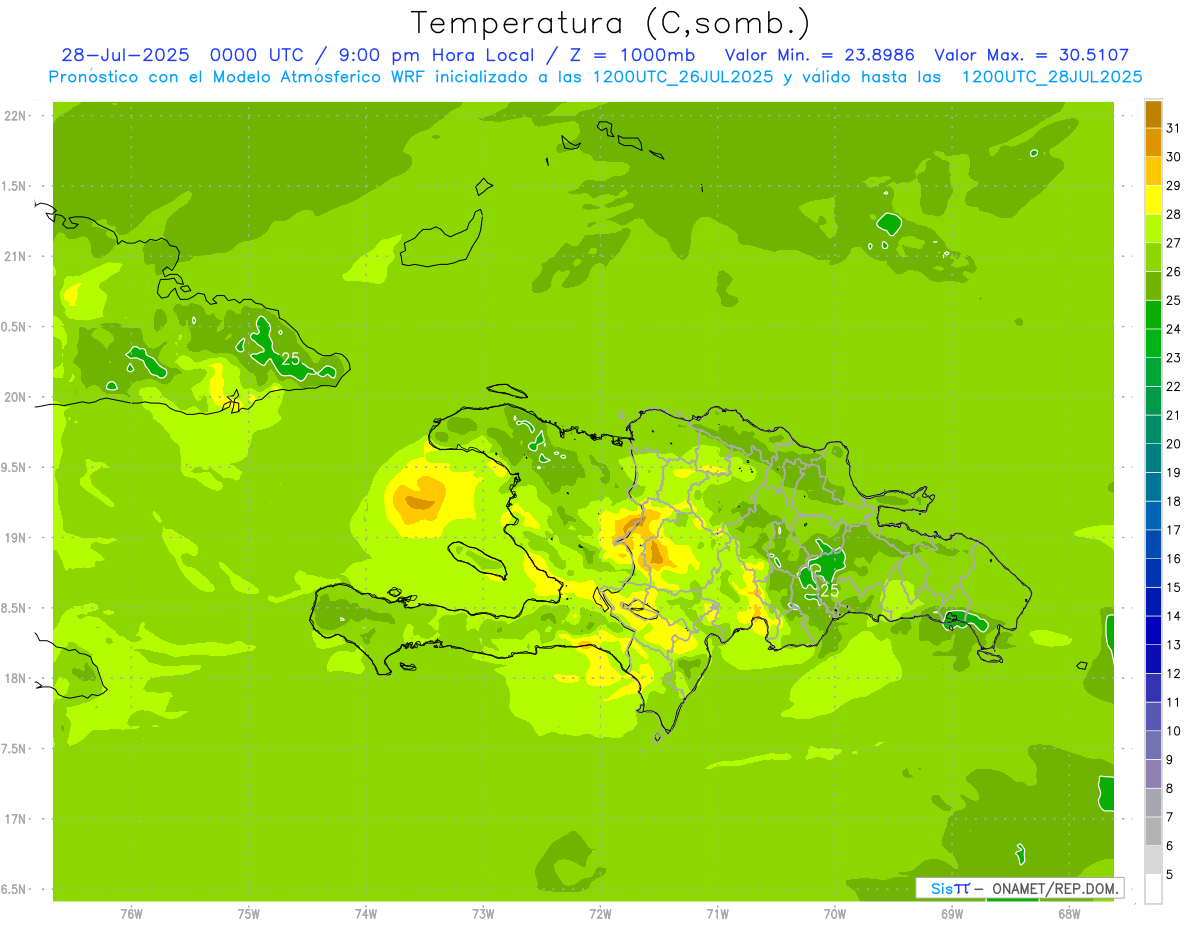Click the blue 'Sistπ' logo text

click(x=949, y=888)
